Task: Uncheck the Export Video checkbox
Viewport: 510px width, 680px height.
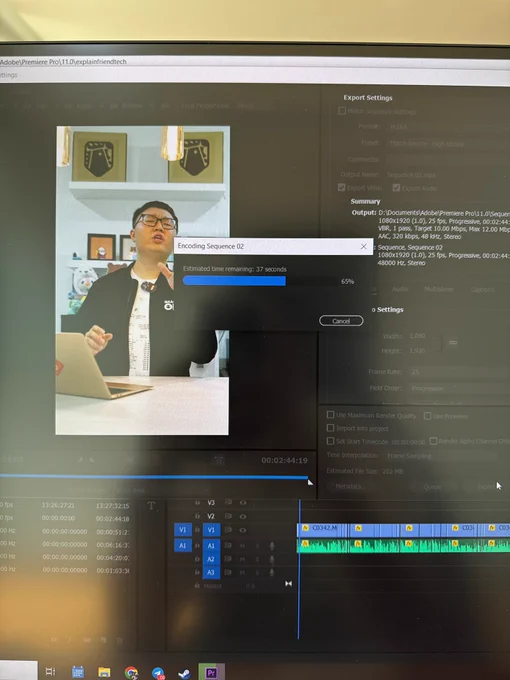Action: coord(342,187)
